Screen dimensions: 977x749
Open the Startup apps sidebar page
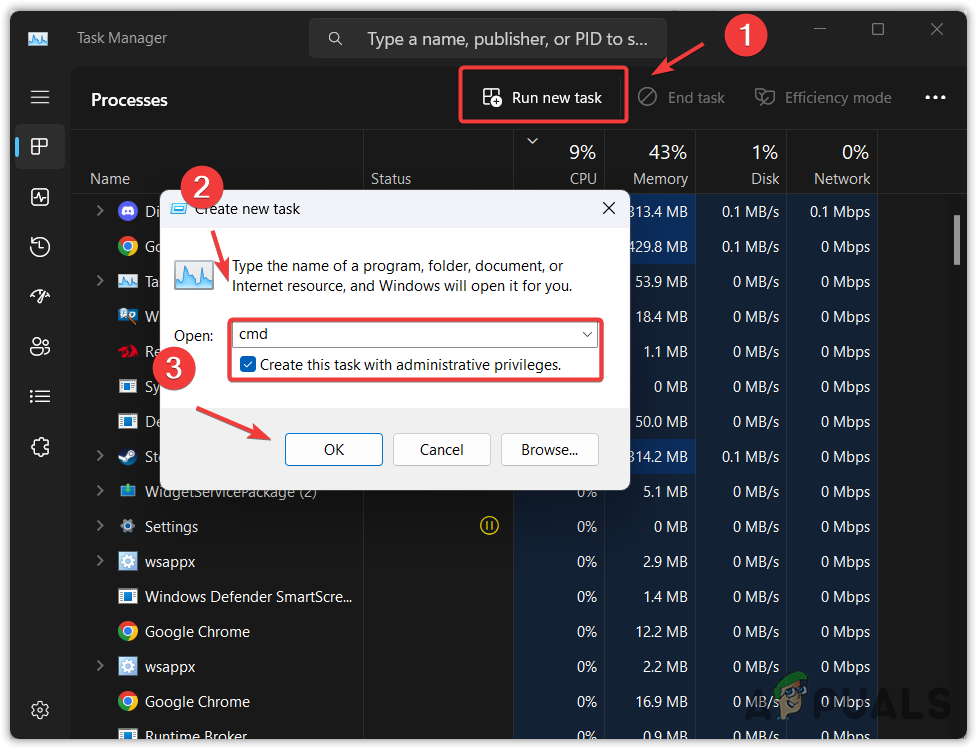point(40,297)
